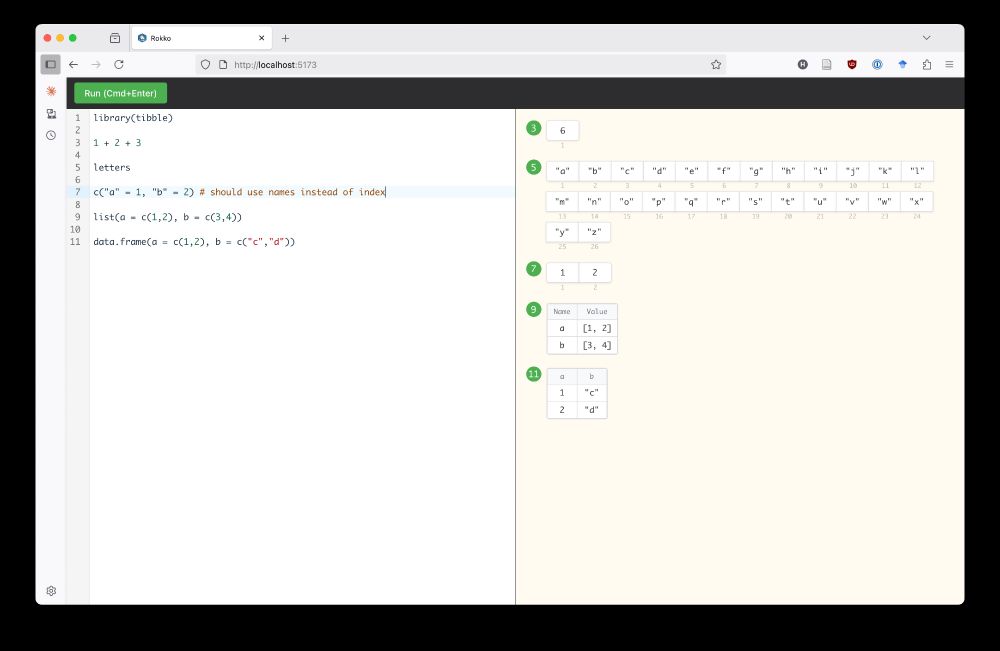Click the blue graduation cap extension icon
Viewport: 1000px width, 651px height.
click(902, 64)
